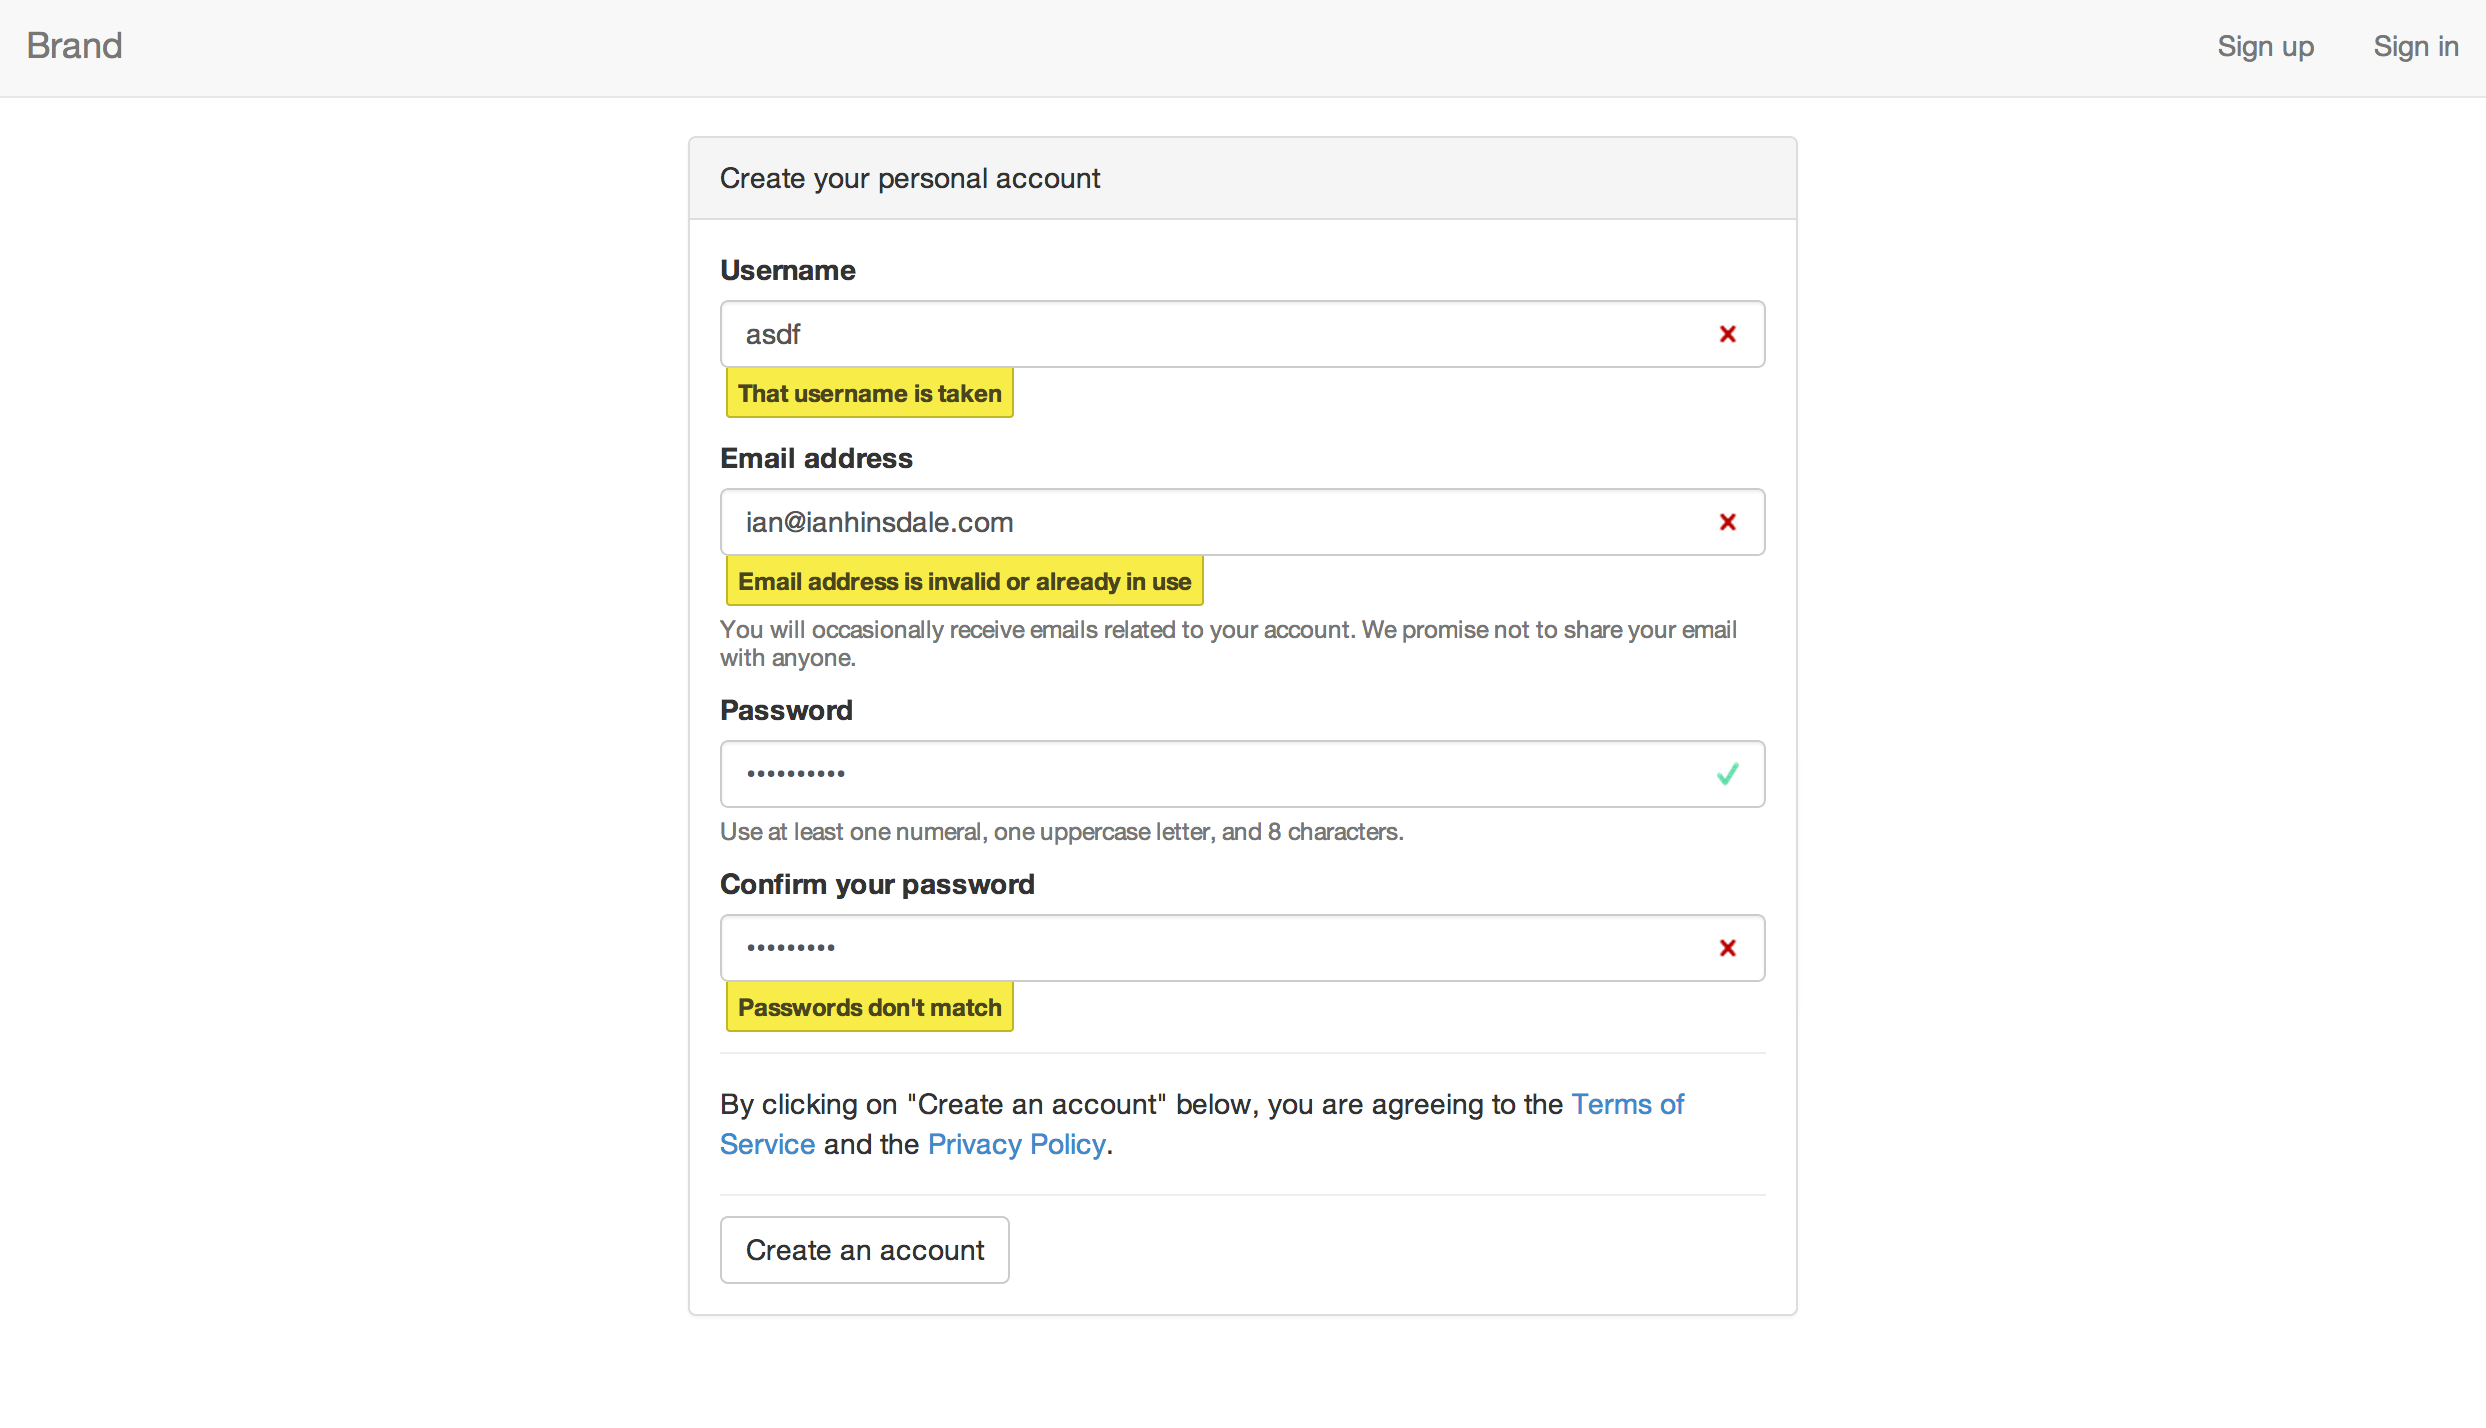Click the Confirm your password label
Image resolution: width=2486 pixels, height=1428 pixels.
pos(877,884)
